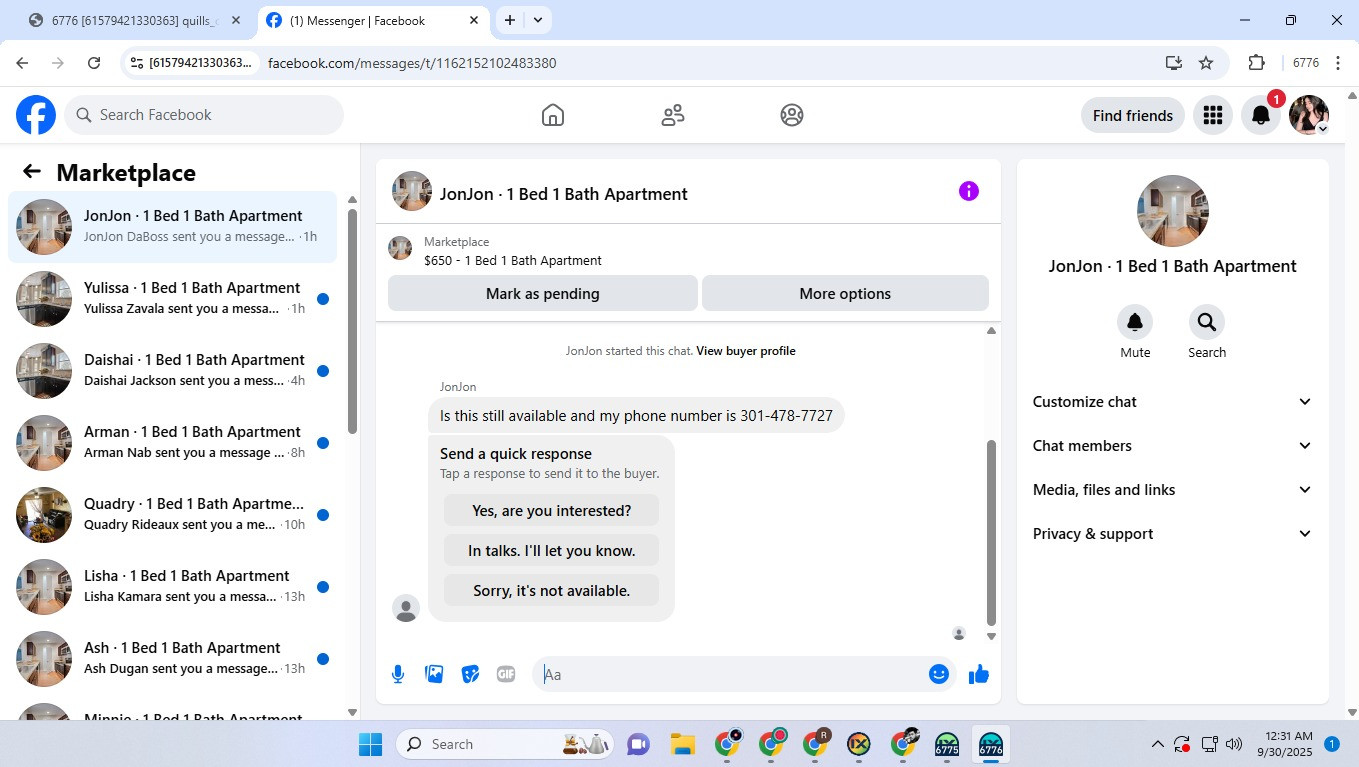Send quick reply In talks. I'll let you know.
1359x767 pixels.
pos(552,551)
